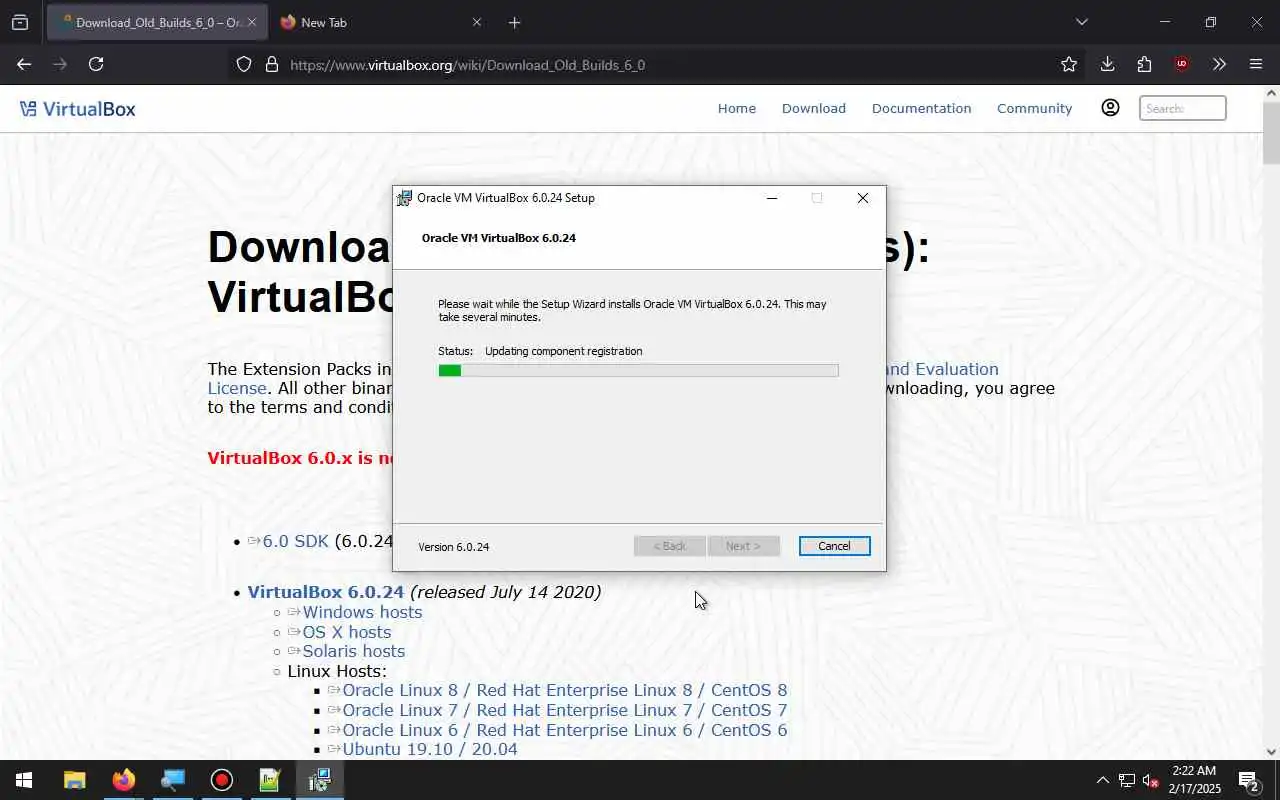Screen dimensions: 1280x800
Task: Open the Firefox extensions menu
Action: 1144,64
